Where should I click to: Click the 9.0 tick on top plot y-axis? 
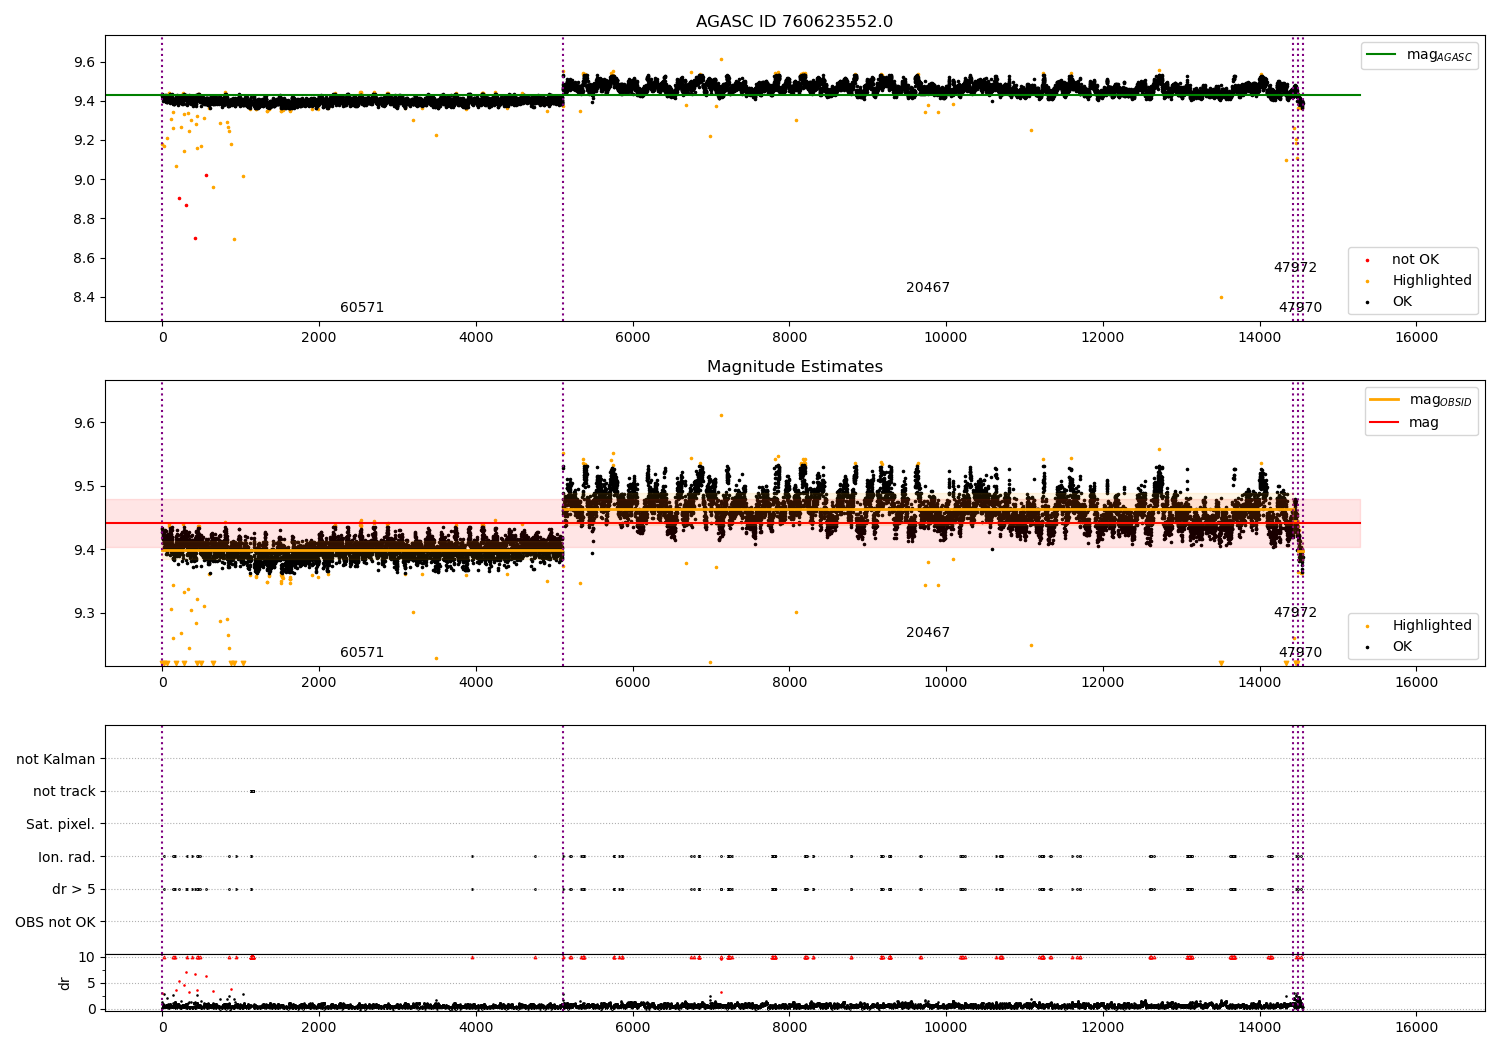tap(84, 180)
